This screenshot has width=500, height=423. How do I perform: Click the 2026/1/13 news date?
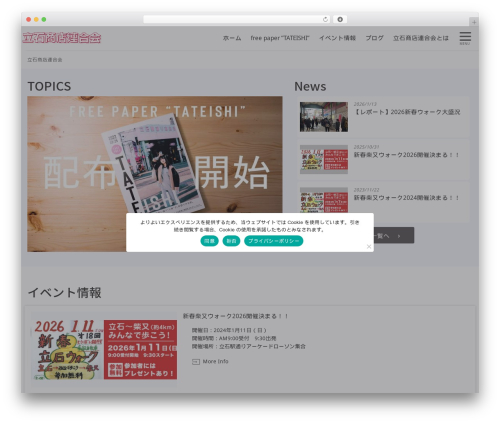(x=365, y=104)
